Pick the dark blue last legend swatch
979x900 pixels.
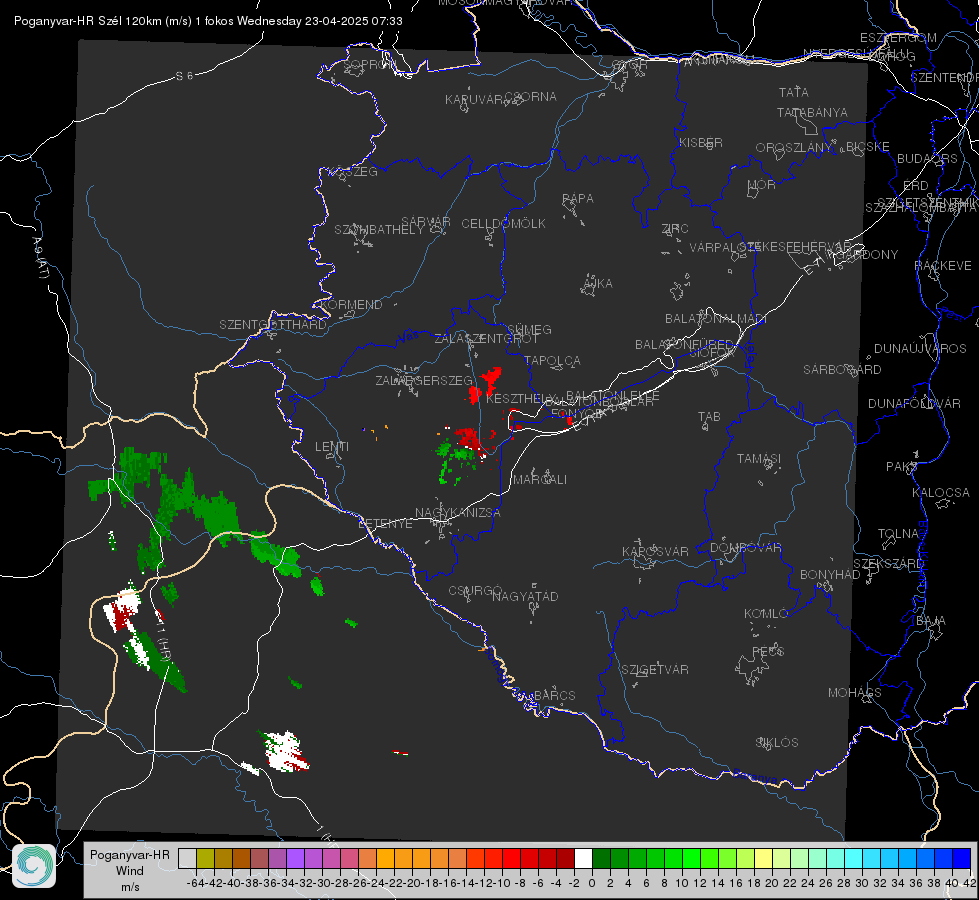point(962,858)
